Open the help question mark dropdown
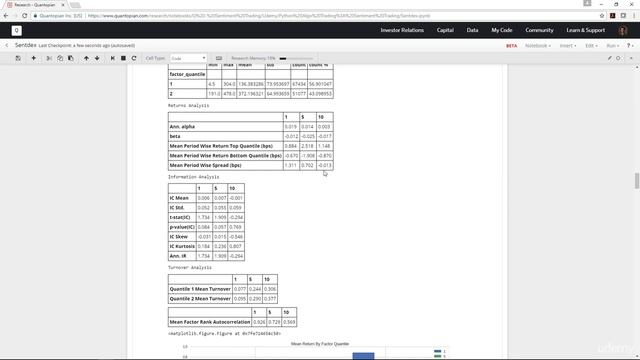Screen dimensions: 640x360 click(x=630, y=46)
